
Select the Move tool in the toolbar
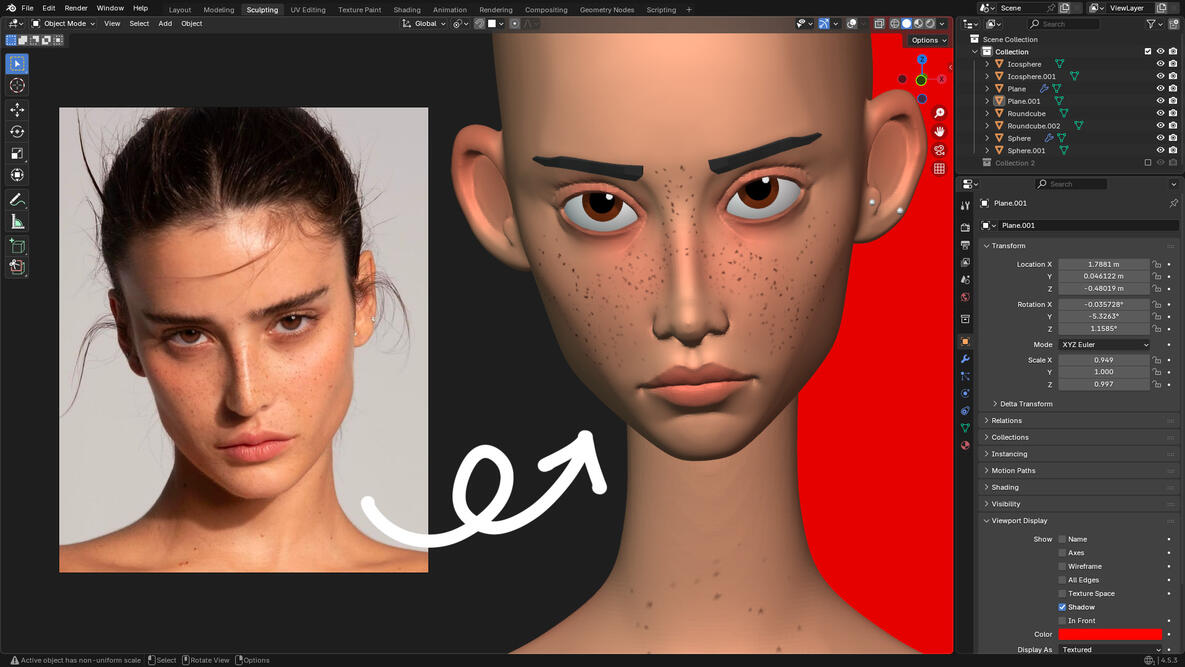point(16,110)
